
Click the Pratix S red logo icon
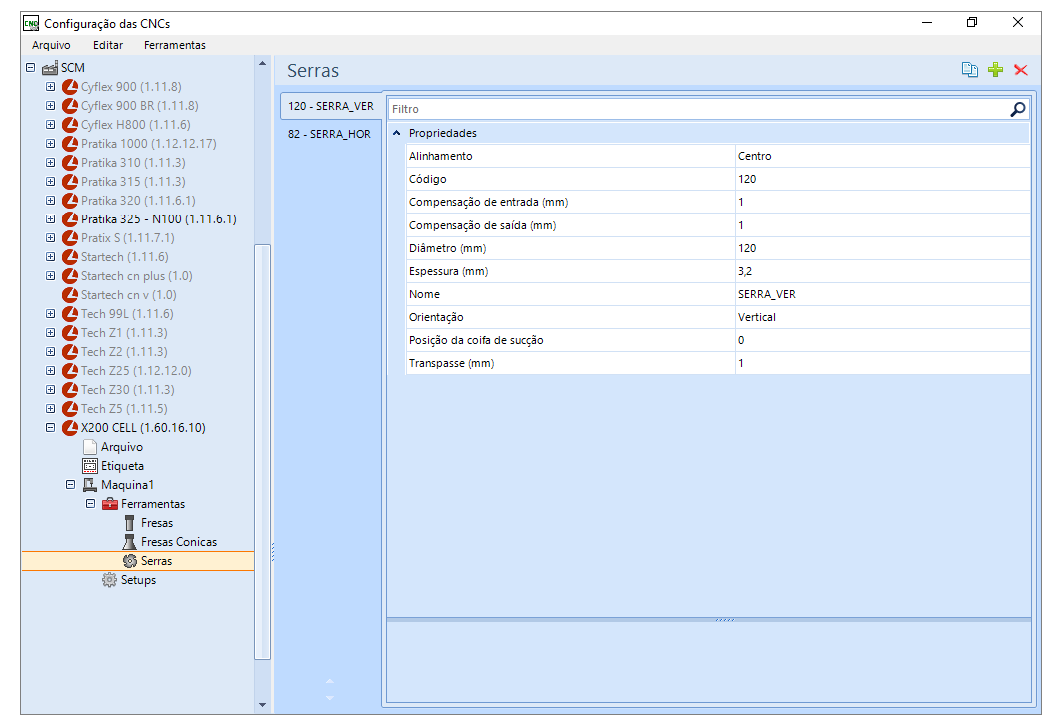pyautogui.click(x=70, y=238)
